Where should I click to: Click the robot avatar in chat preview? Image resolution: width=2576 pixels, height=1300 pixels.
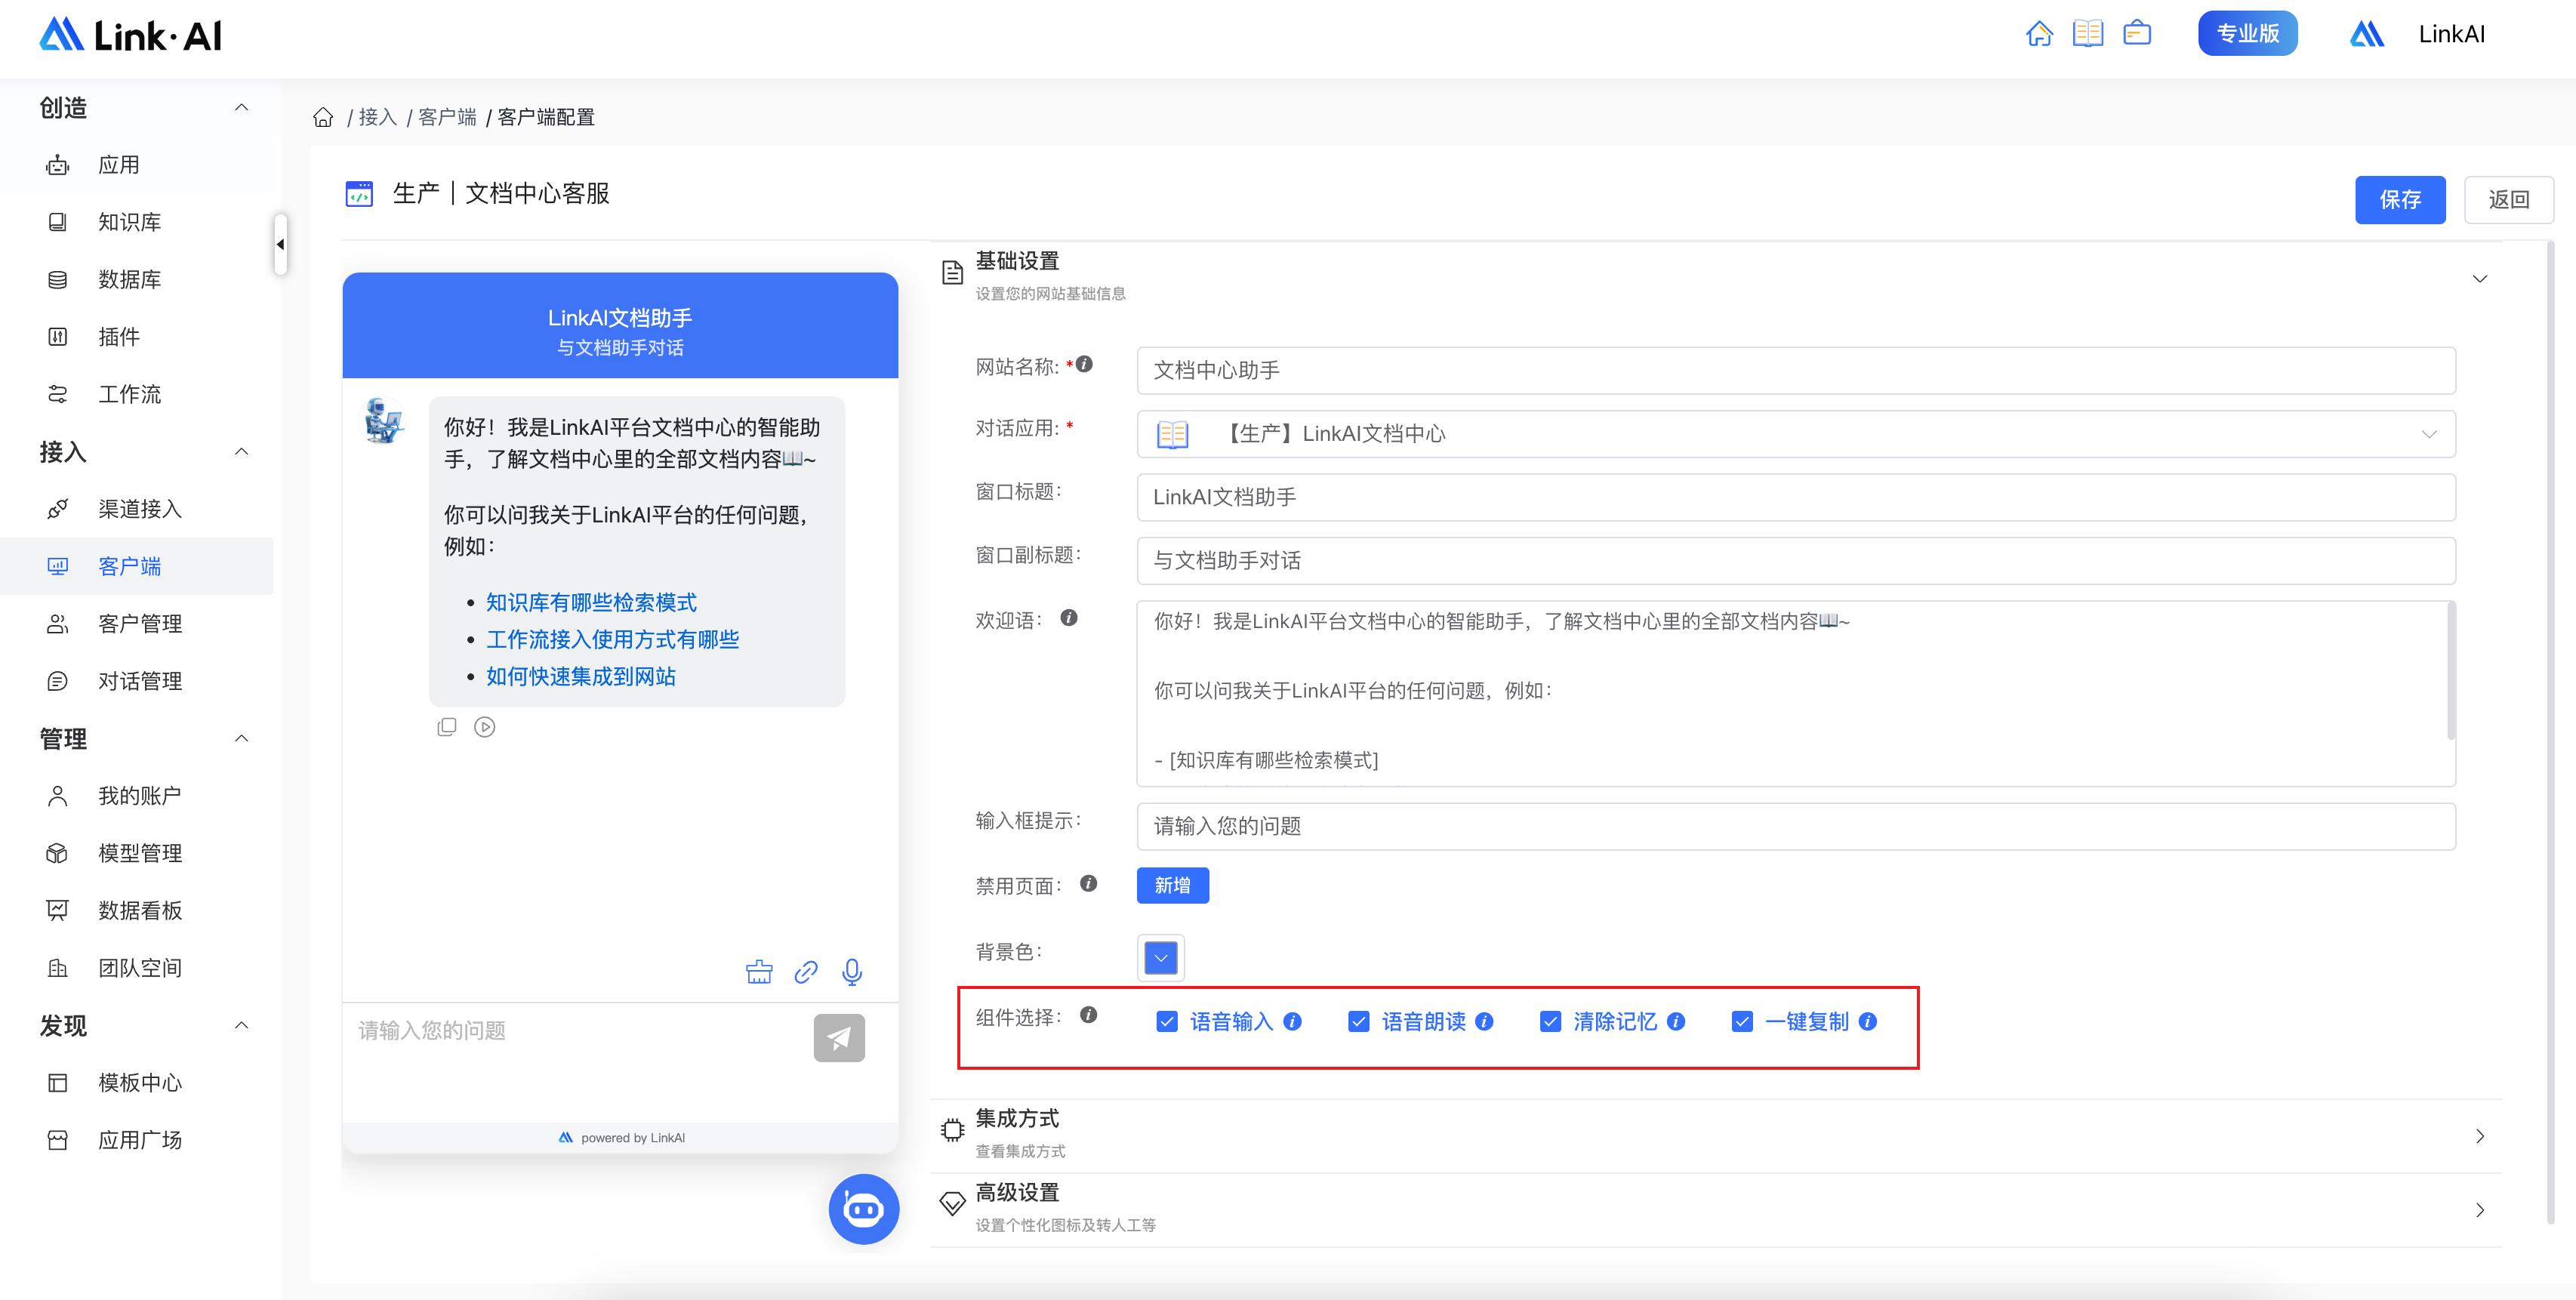[x=384, y=420]
